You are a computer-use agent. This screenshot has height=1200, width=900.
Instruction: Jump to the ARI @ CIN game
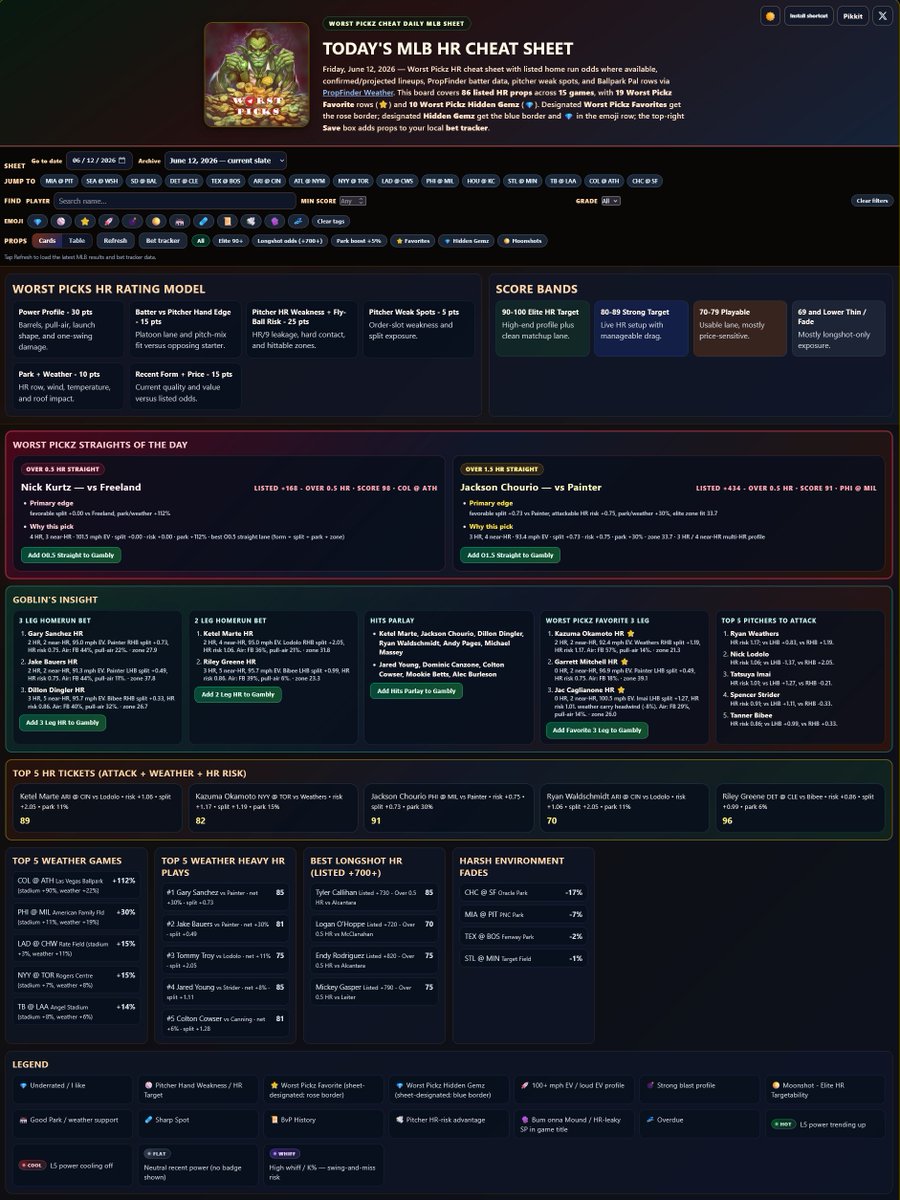point(267,181)
